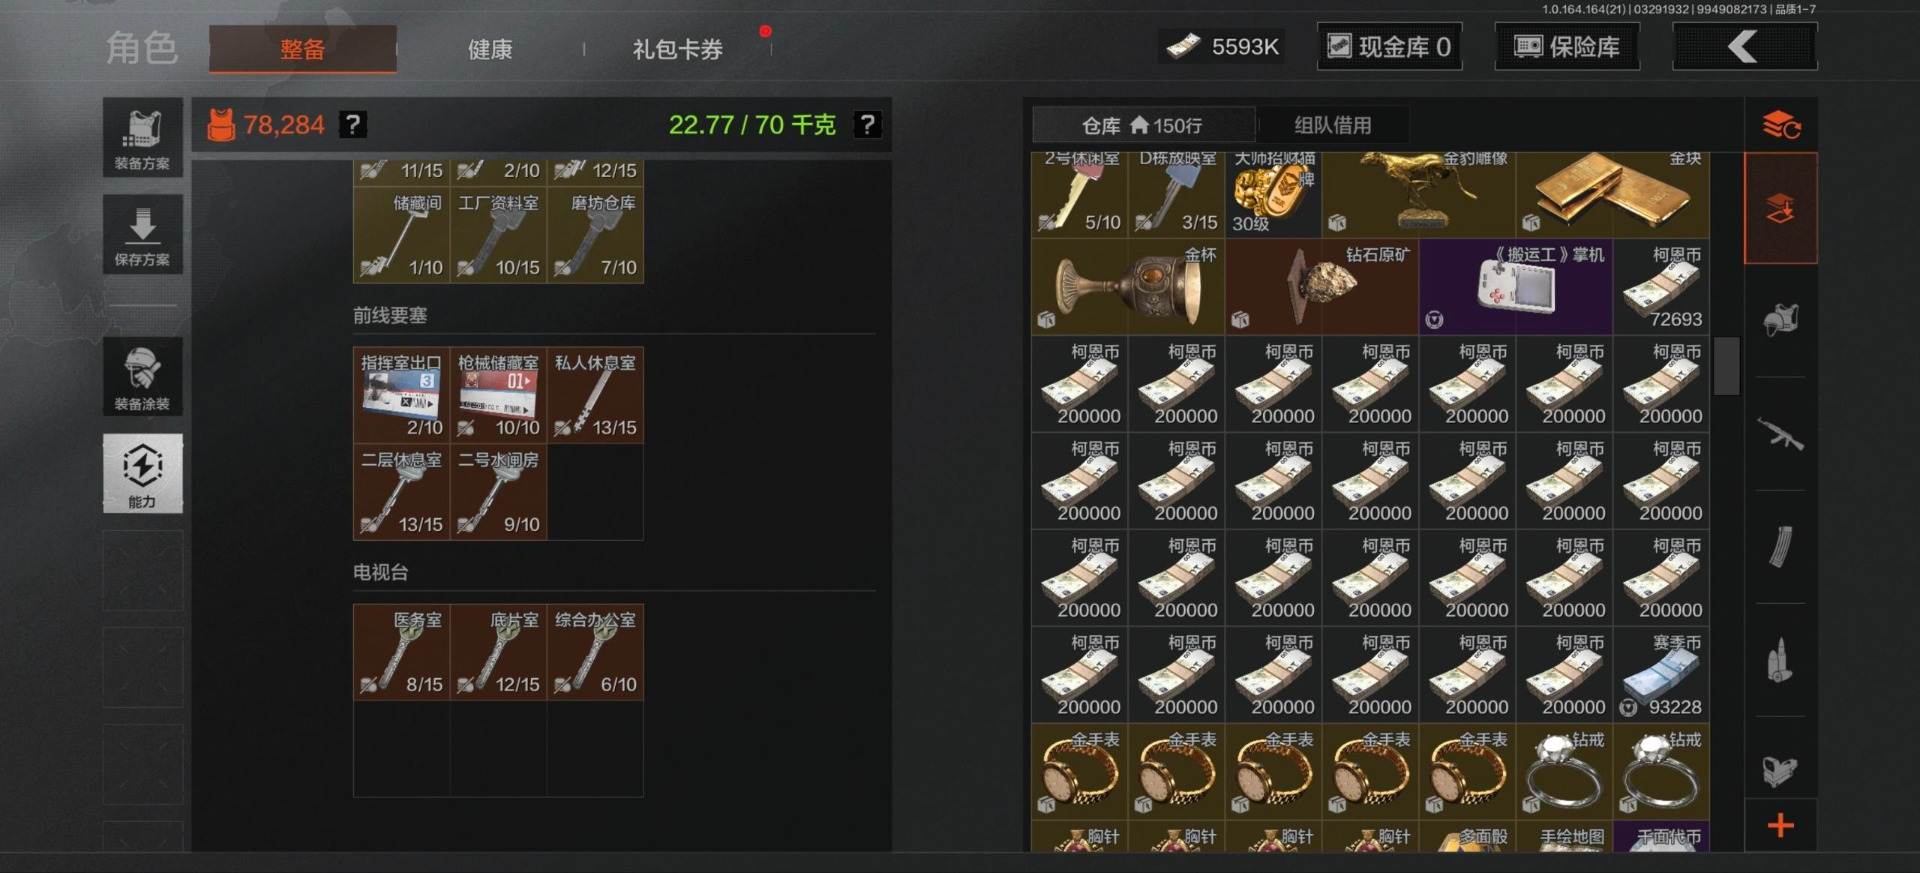This screenshot has height=873, width=1920.
Task: Open the 装备涂装 gear skins icon
Action: [142, 376]
